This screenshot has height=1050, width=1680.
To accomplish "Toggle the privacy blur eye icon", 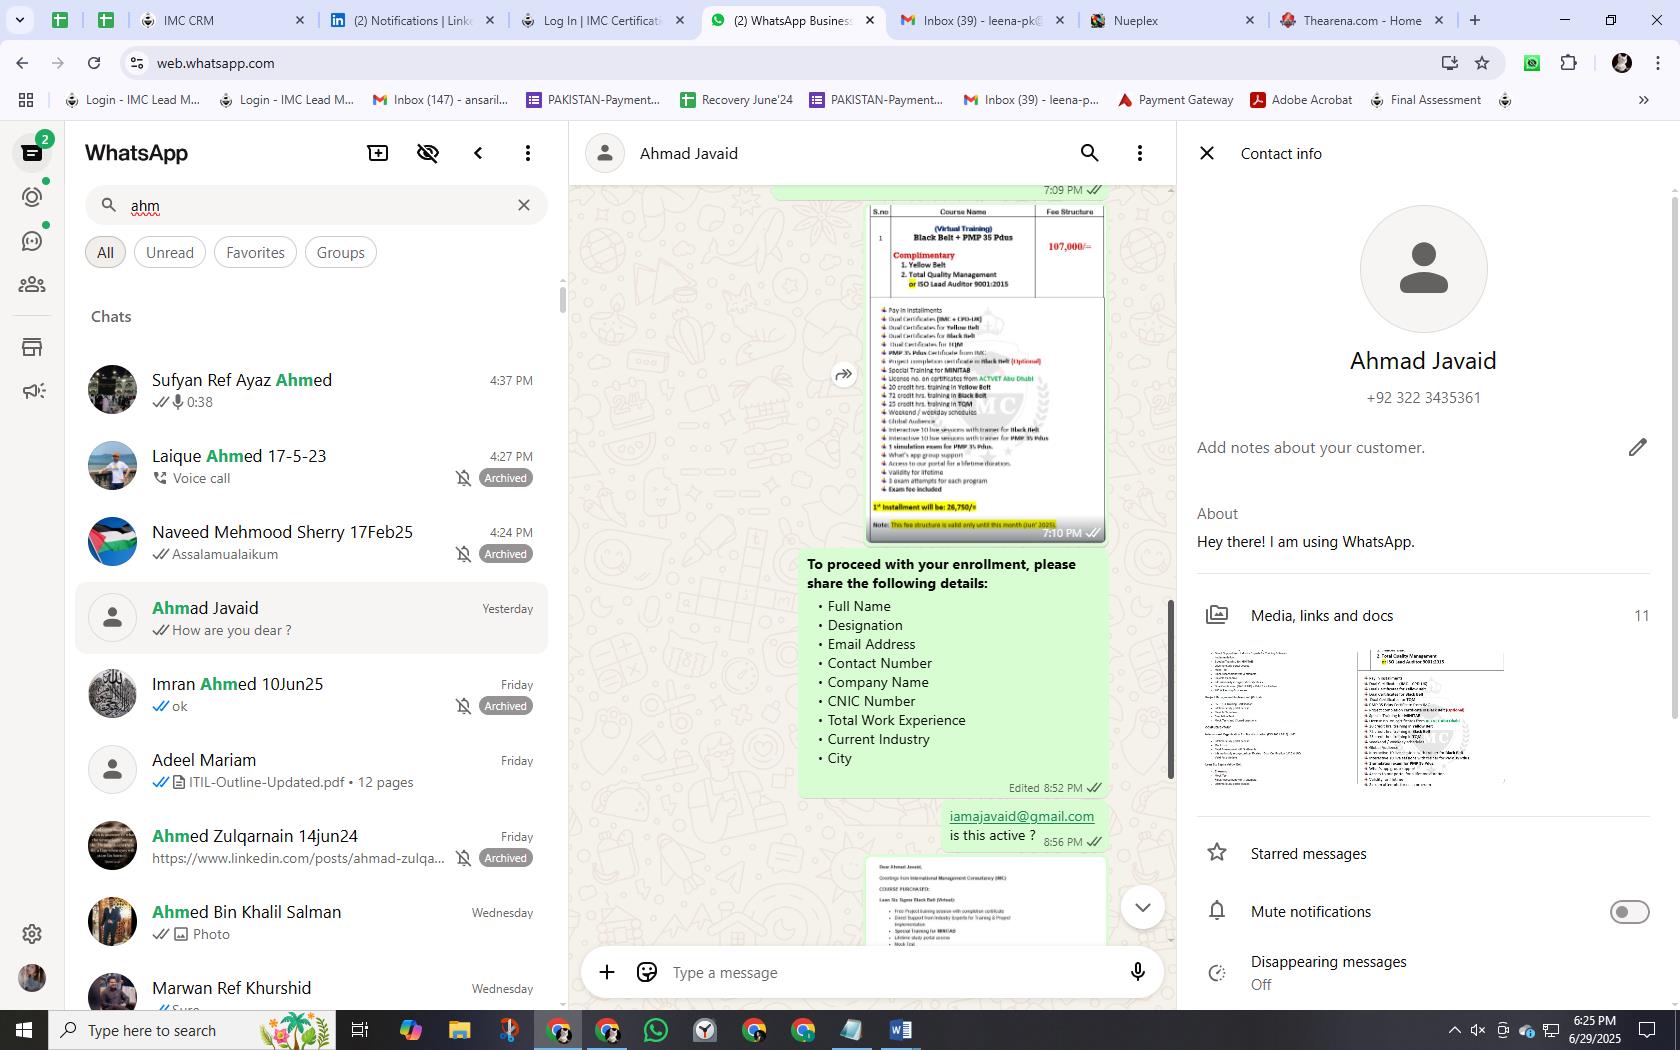I will [428, 153].
